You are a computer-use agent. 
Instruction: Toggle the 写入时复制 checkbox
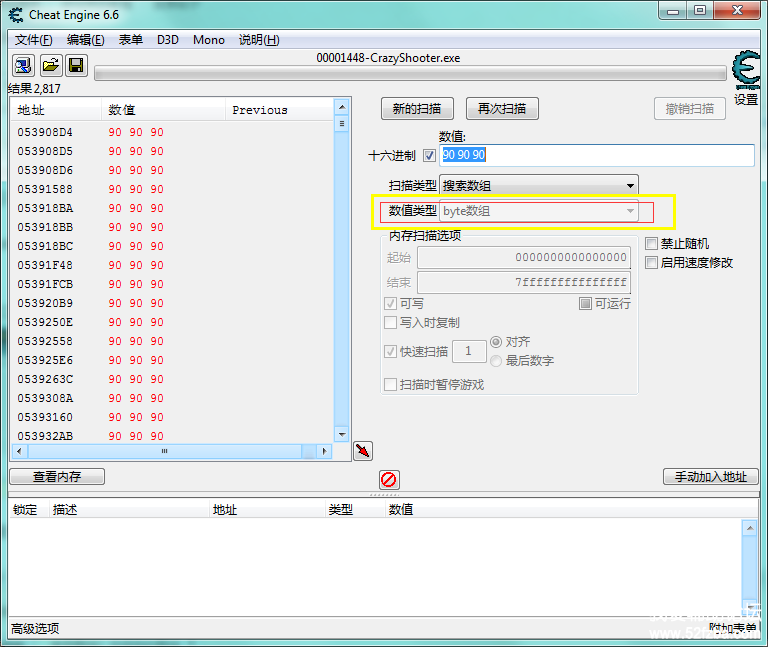[x=390, y=323]
